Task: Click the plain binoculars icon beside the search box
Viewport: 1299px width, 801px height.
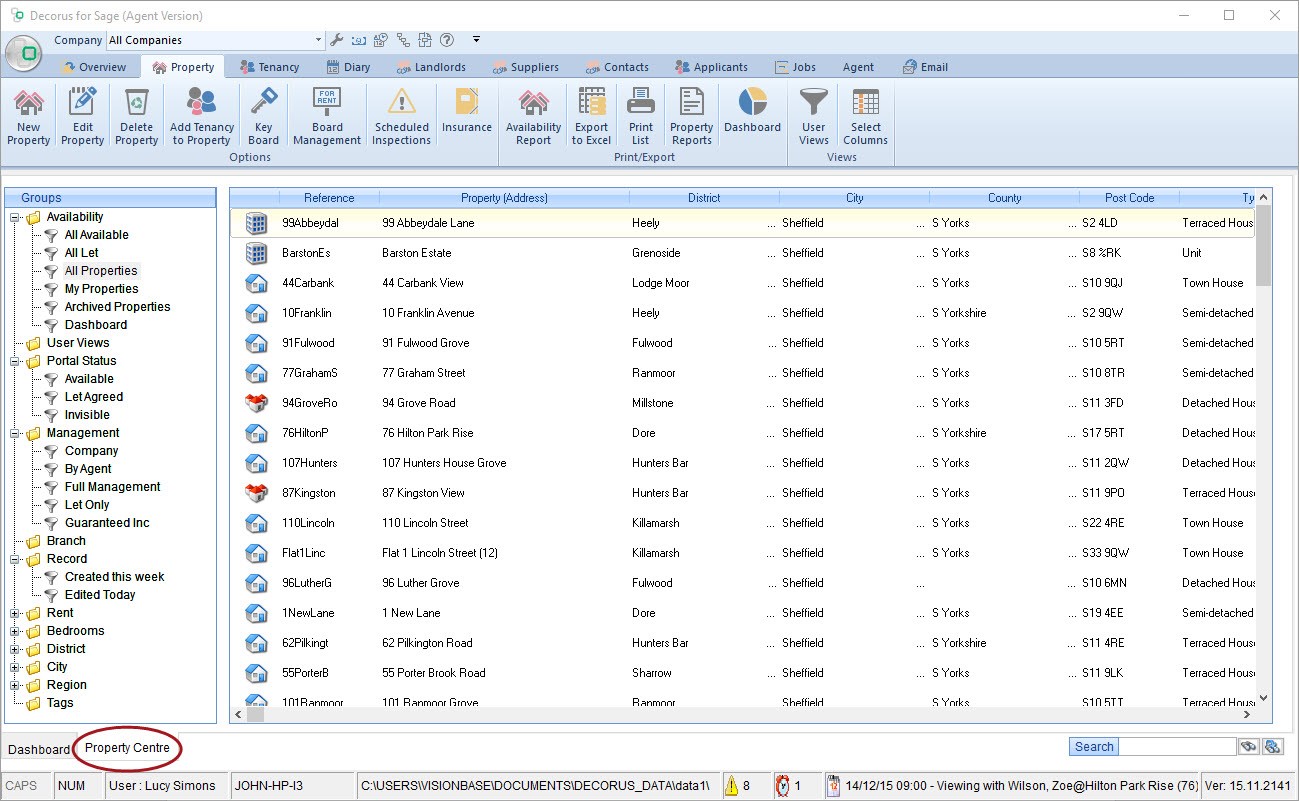Action: coord(1248,747)
